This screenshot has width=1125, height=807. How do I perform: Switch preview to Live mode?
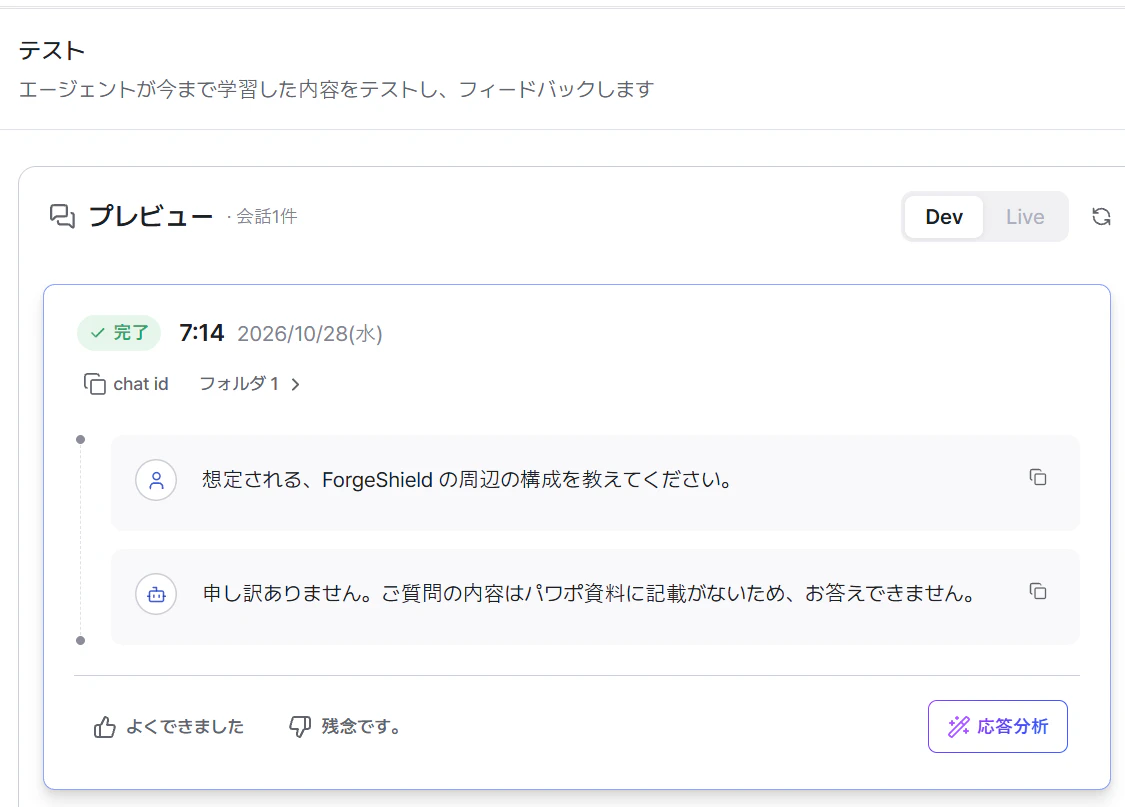coord(1025,217)
